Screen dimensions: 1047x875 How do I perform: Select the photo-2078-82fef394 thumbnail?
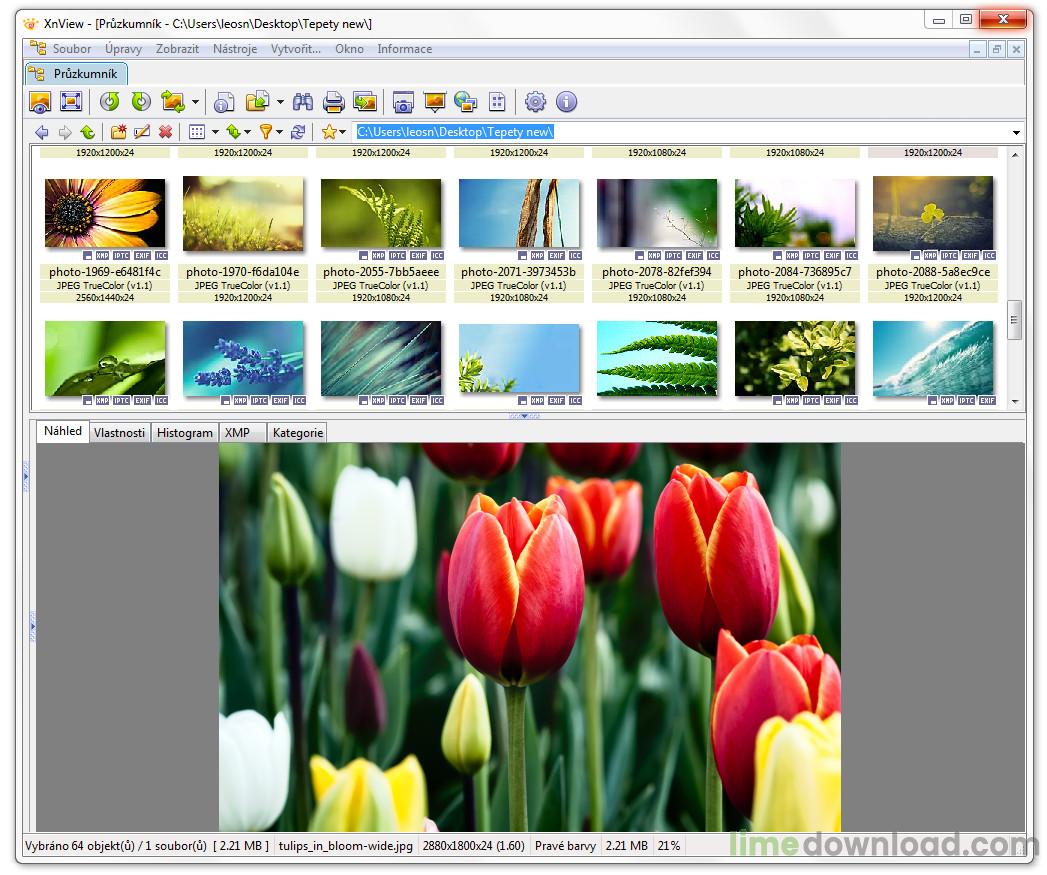point(657,213)
